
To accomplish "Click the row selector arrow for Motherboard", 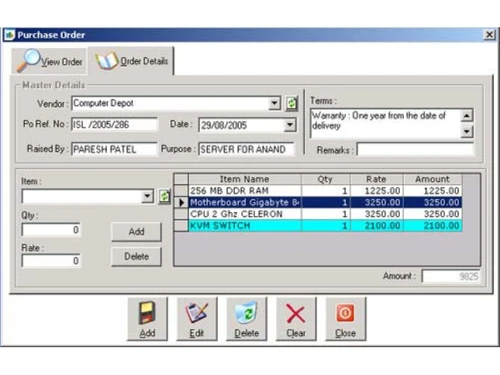I will pos(181,202).
